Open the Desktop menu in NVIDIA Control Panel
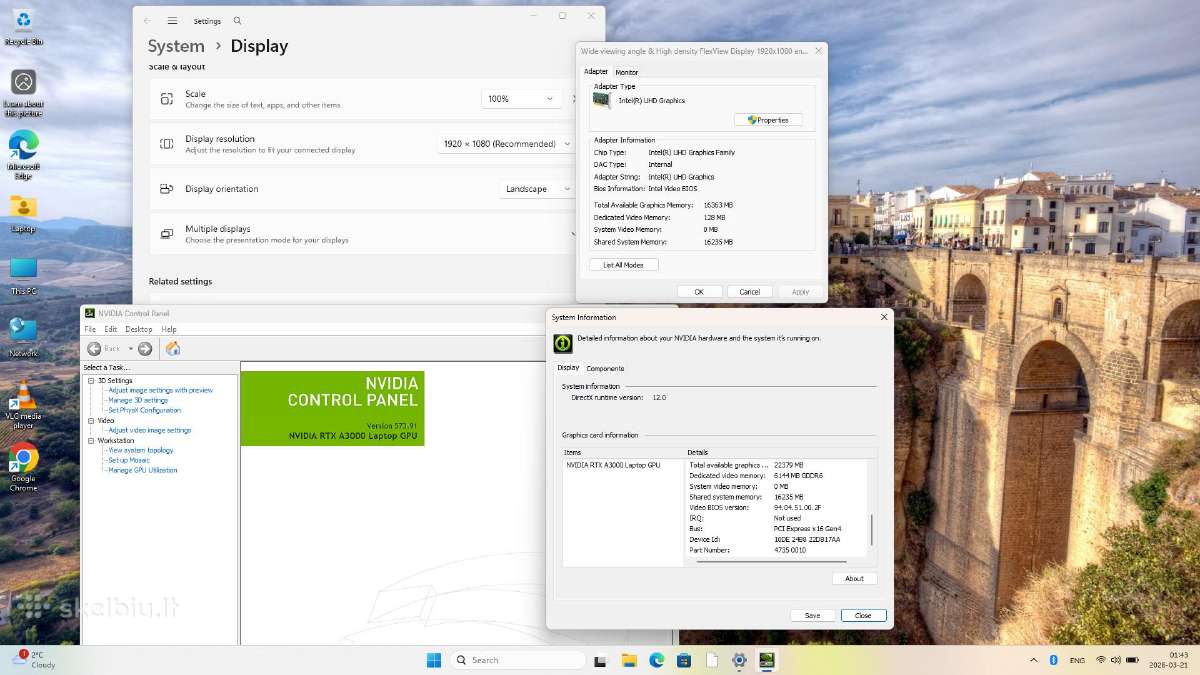Screen dimensions: 1200x675 coord(139,329)
